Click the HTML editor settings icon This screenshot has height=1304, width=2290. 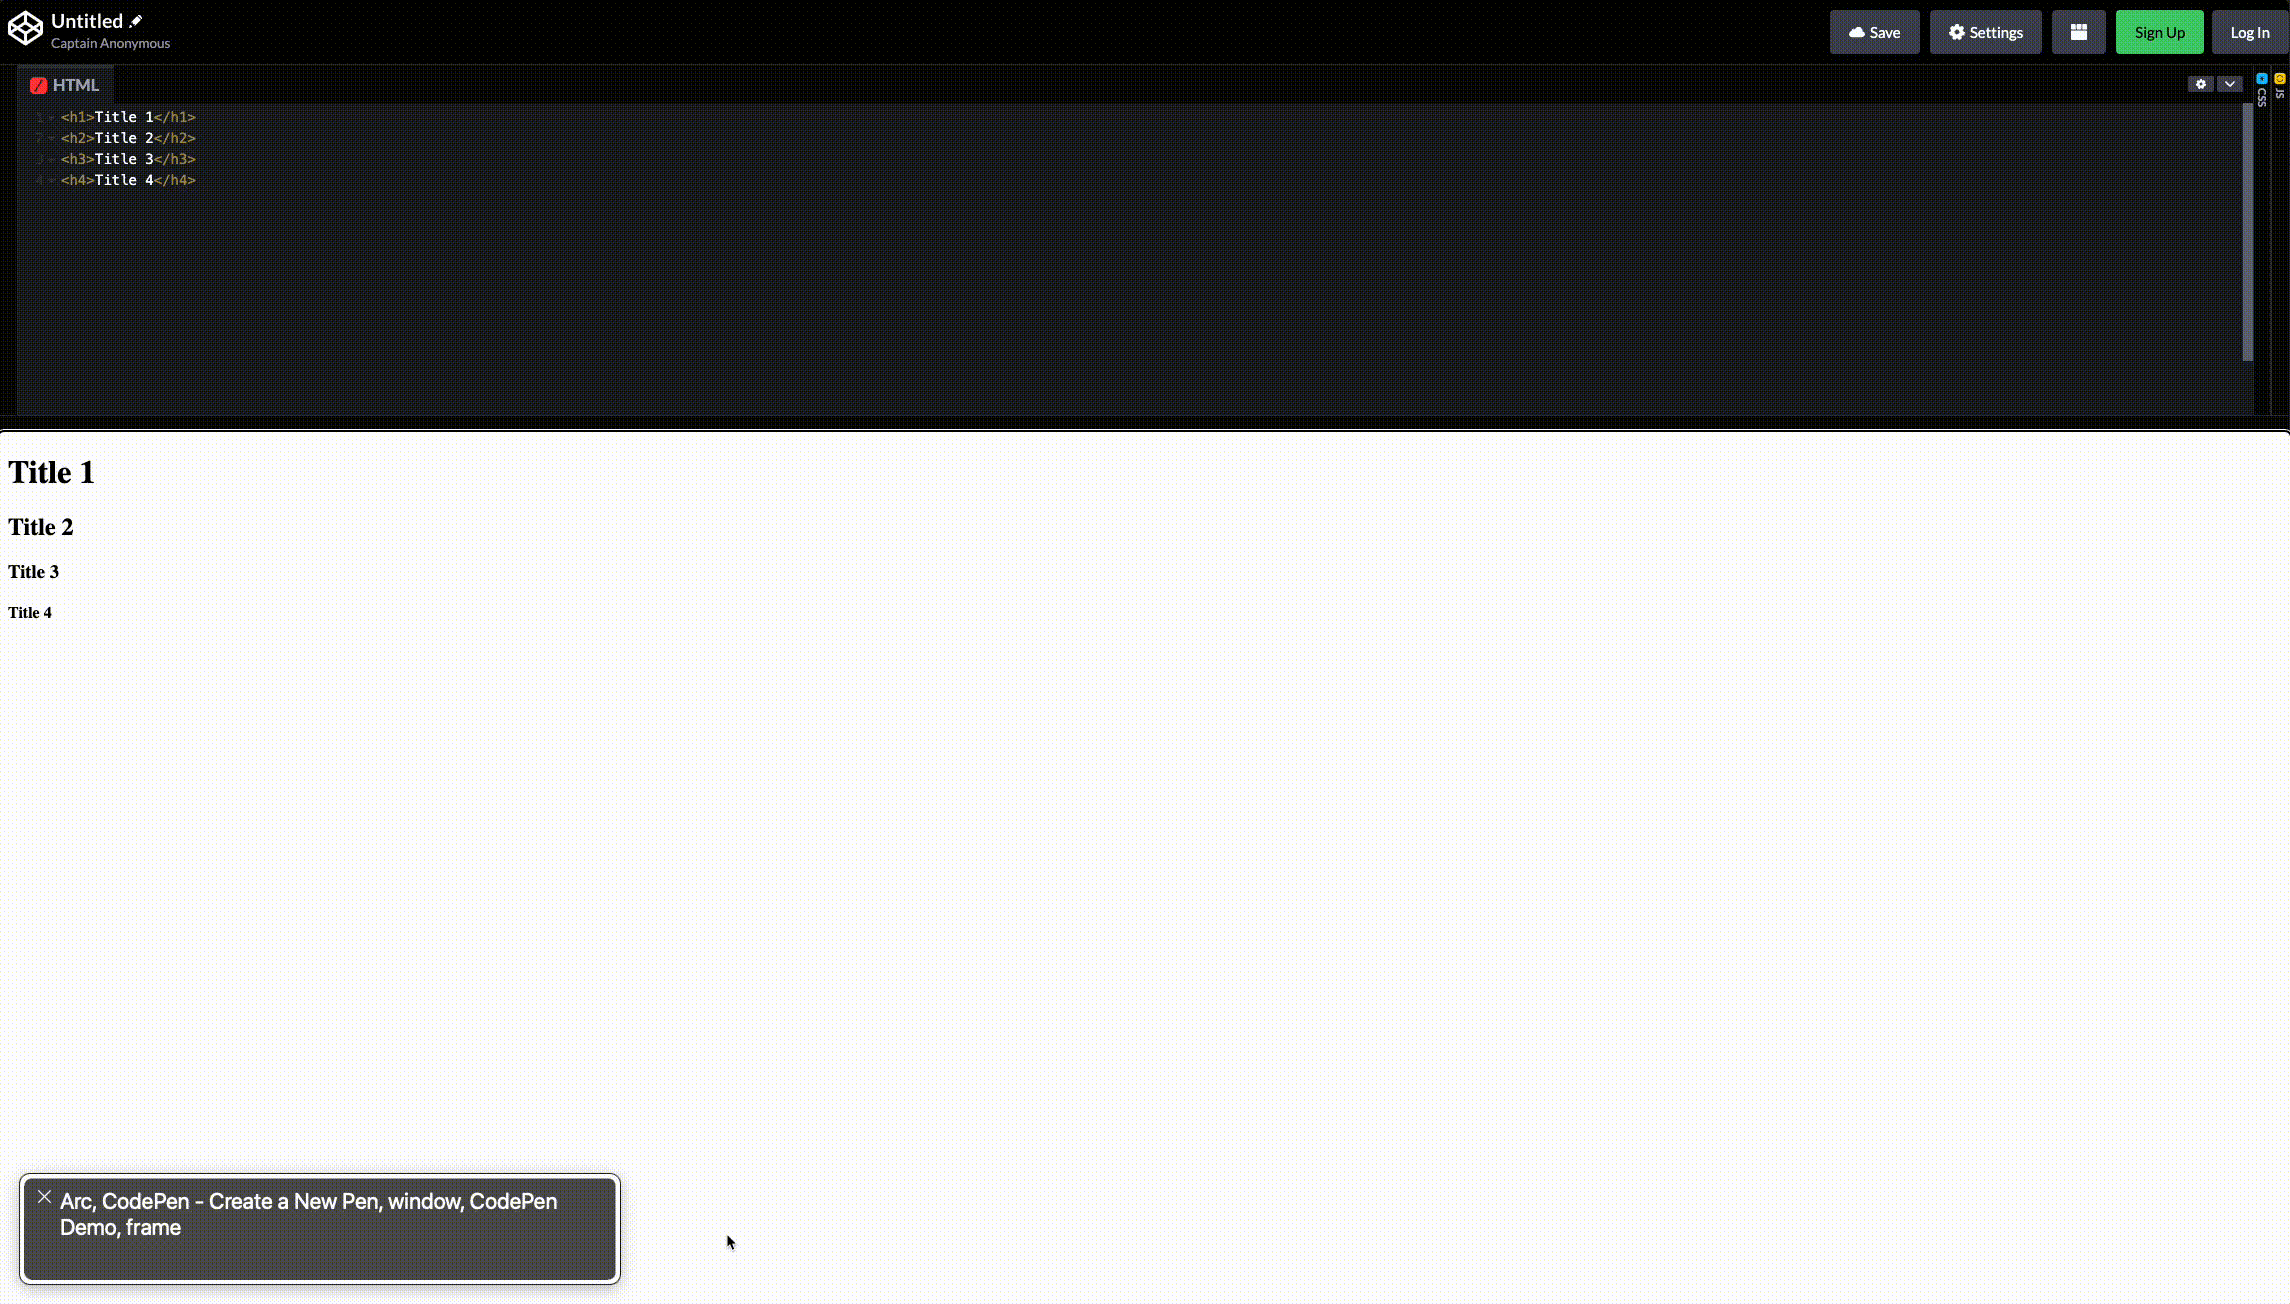2200,83
